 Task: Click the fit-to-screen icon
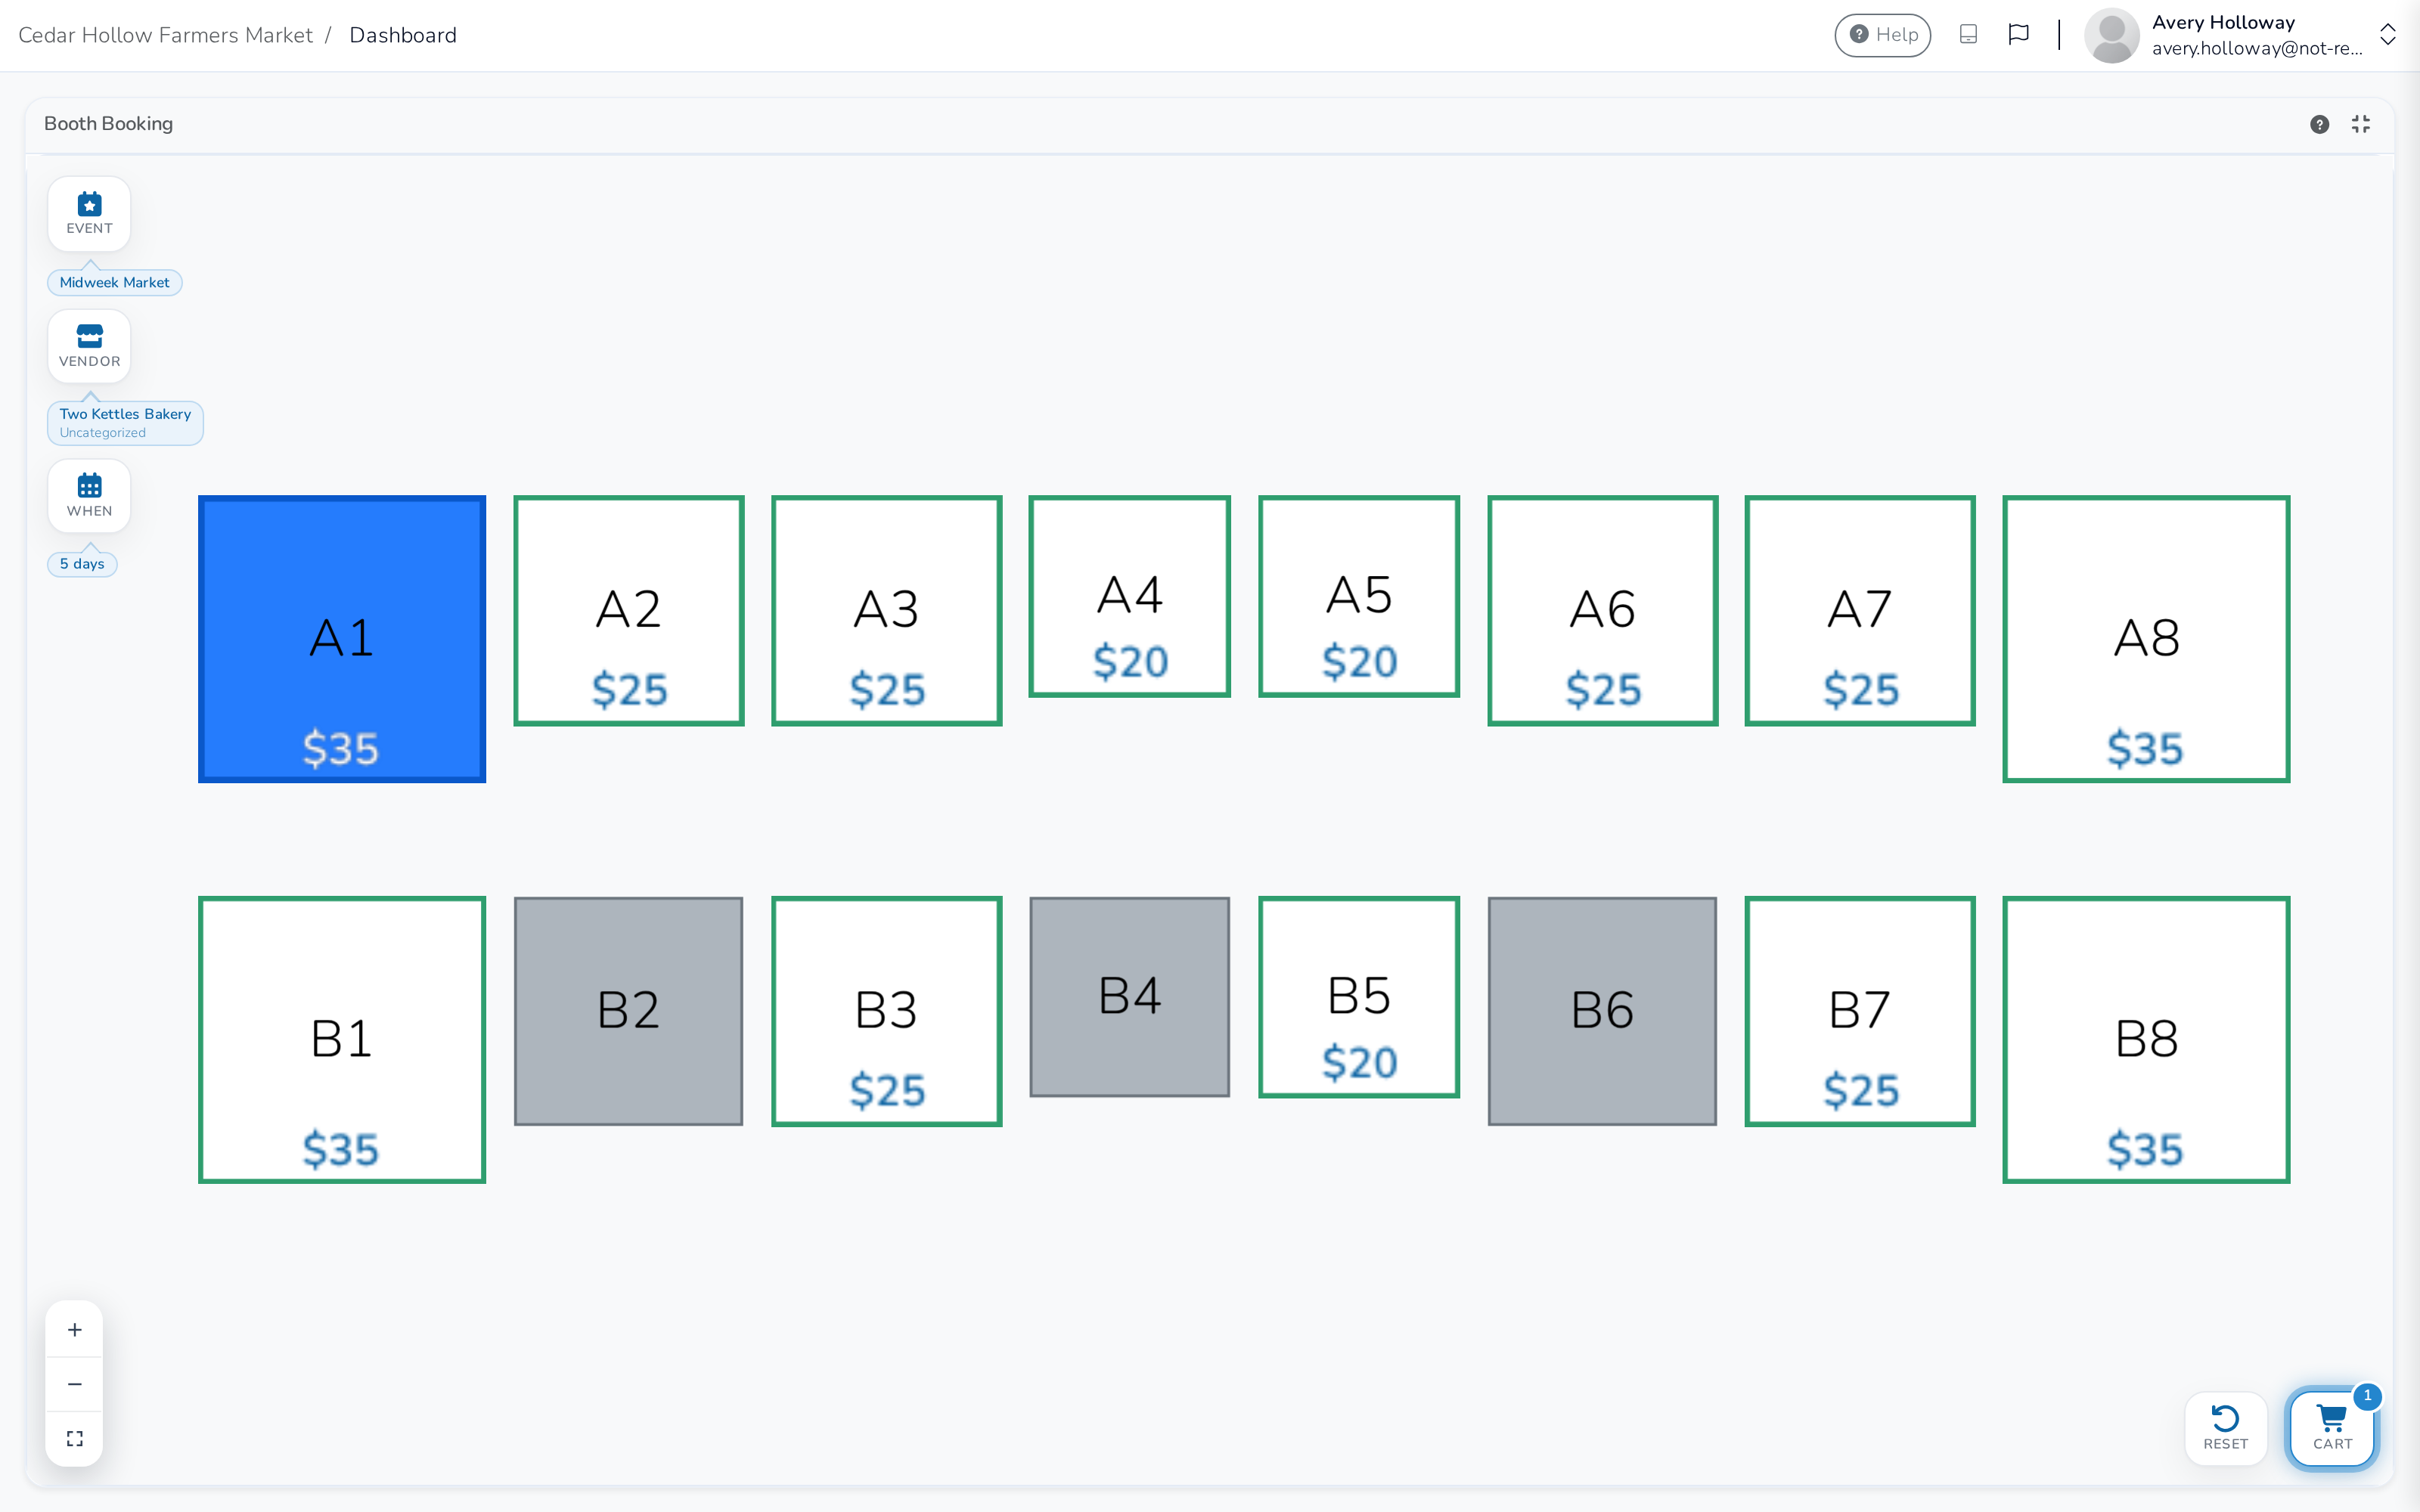[74, 1438]
